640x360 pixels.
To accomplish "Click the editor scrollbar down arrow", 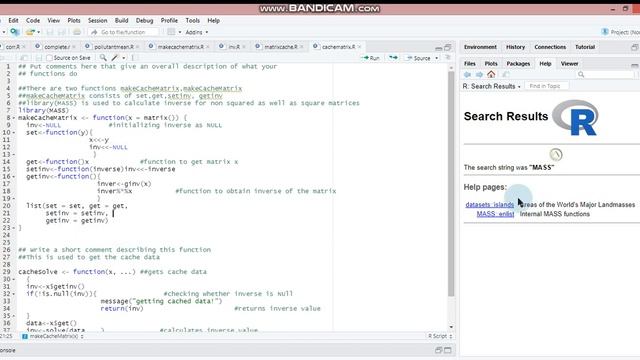I will [451, 327].
